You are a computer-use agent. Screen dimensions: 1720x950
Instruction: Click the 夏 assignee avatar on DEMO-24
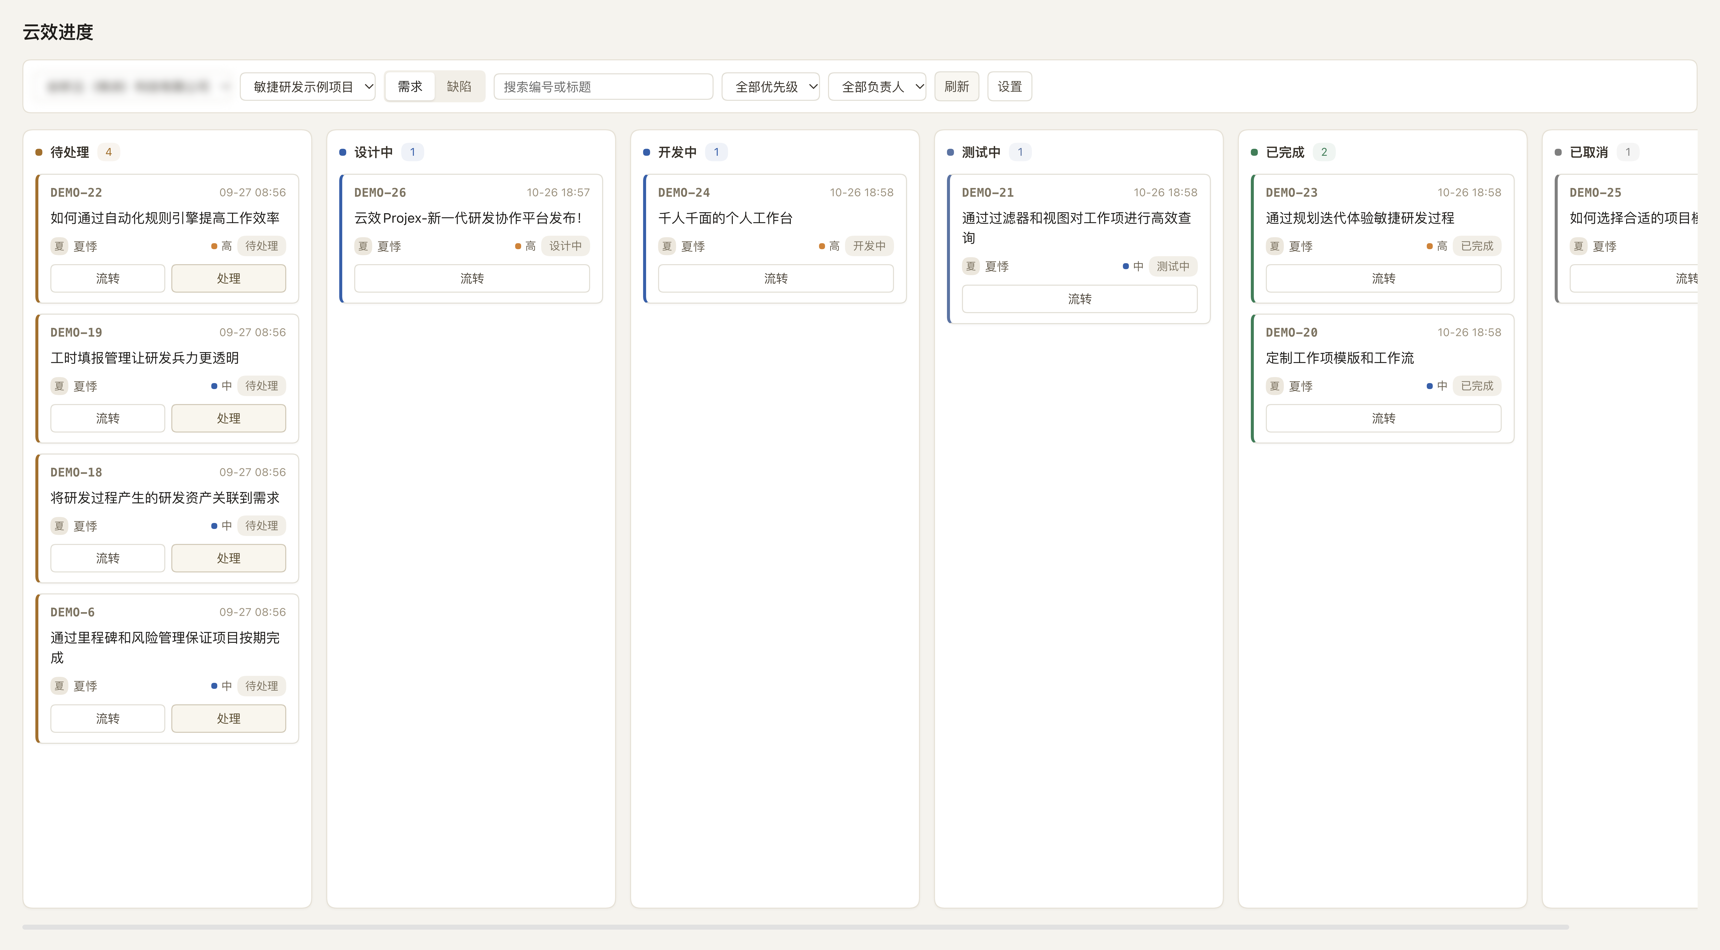coord(667,246)
